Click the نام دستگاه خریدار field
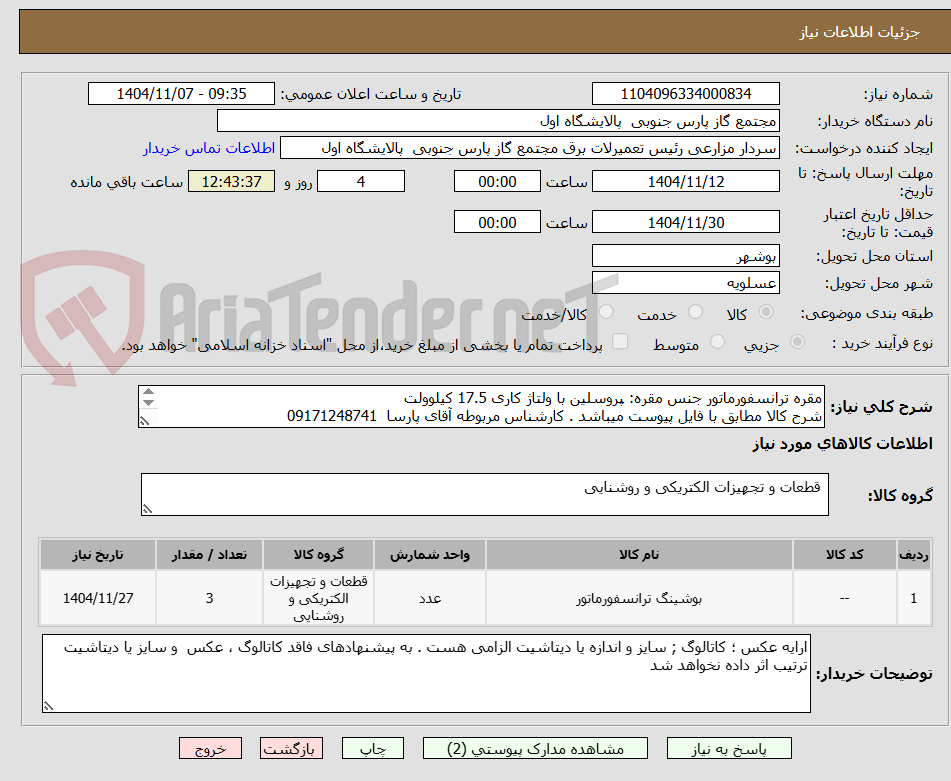The height and width of the screenshot is (781, 951). click(498, 121)
